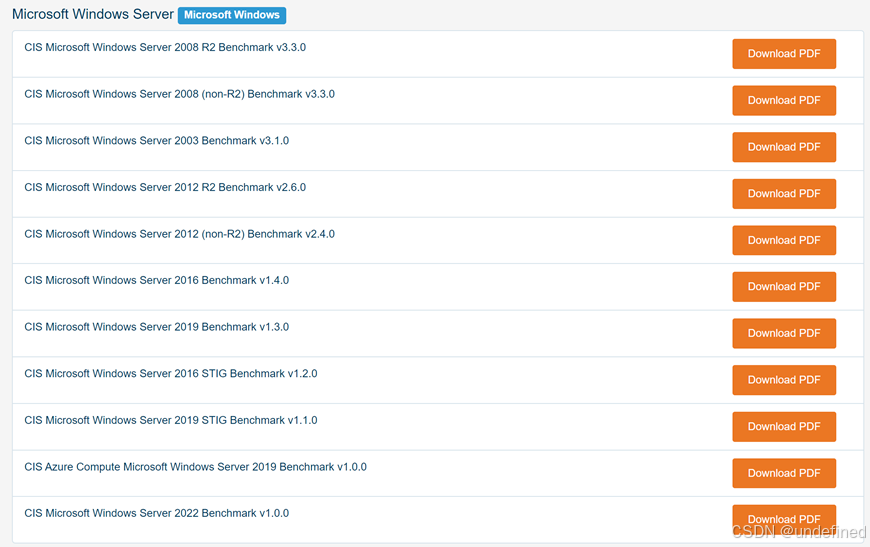
Task: Open CIS Microsoft Windows Server 2019 Benchmark v1.3.0
Action: pyautogui.click(x=156, y=327)
